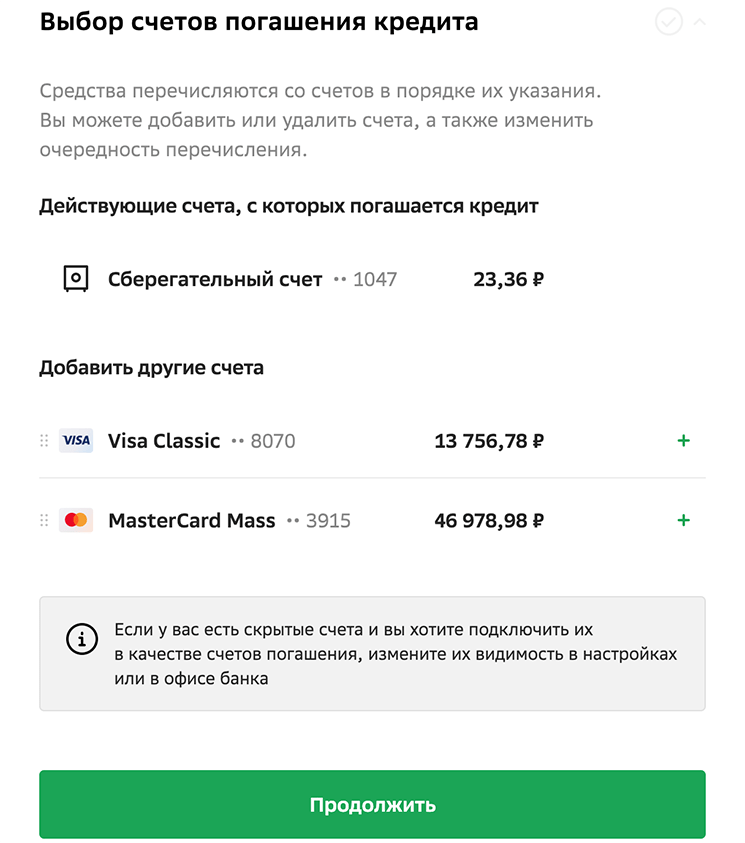
Task: Grab the Visa Classic drag handle
Action: coord(44,441)
